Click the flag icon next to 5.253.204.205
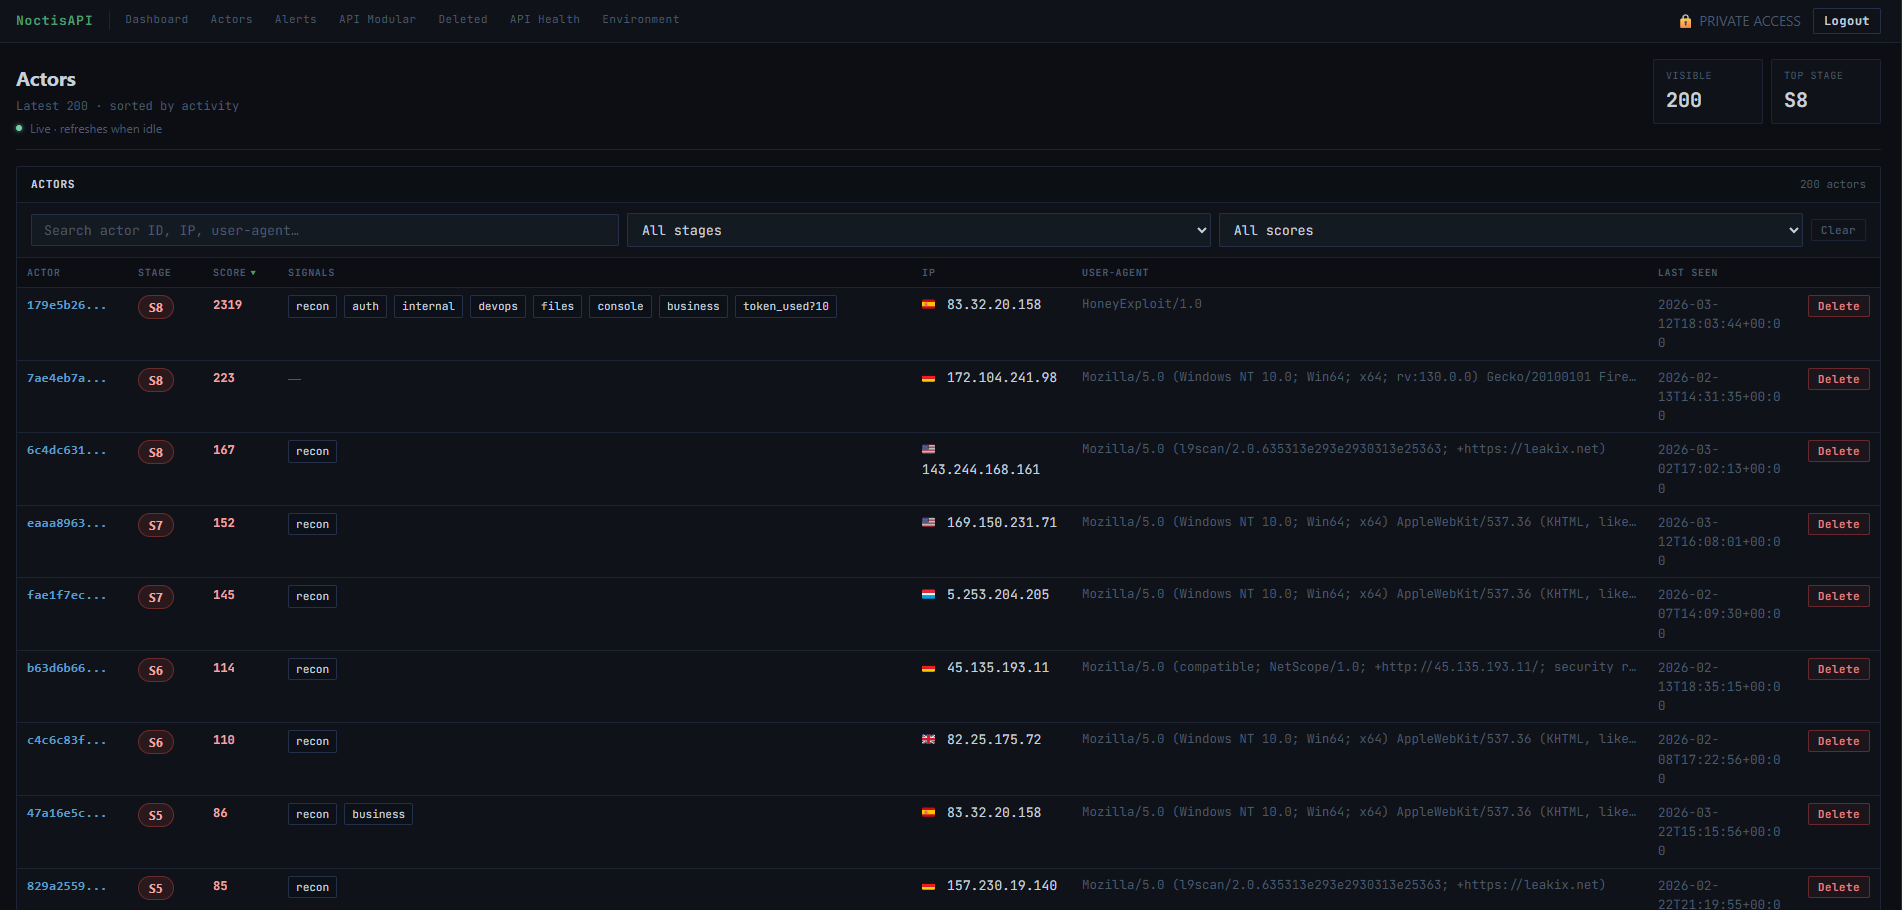The width and height of the screenshot is (1902, 910). tap(928, 594)
